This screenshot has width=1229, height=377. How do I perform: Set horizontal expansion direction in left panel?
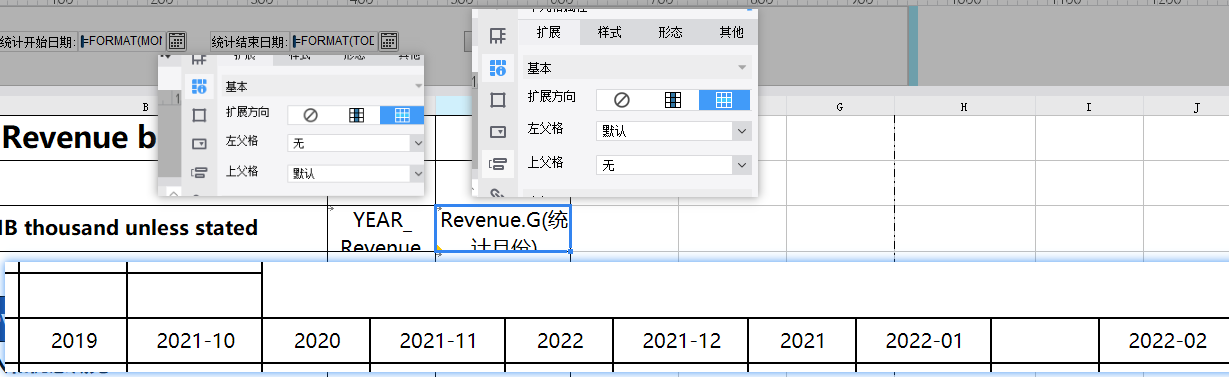point(402,115)
